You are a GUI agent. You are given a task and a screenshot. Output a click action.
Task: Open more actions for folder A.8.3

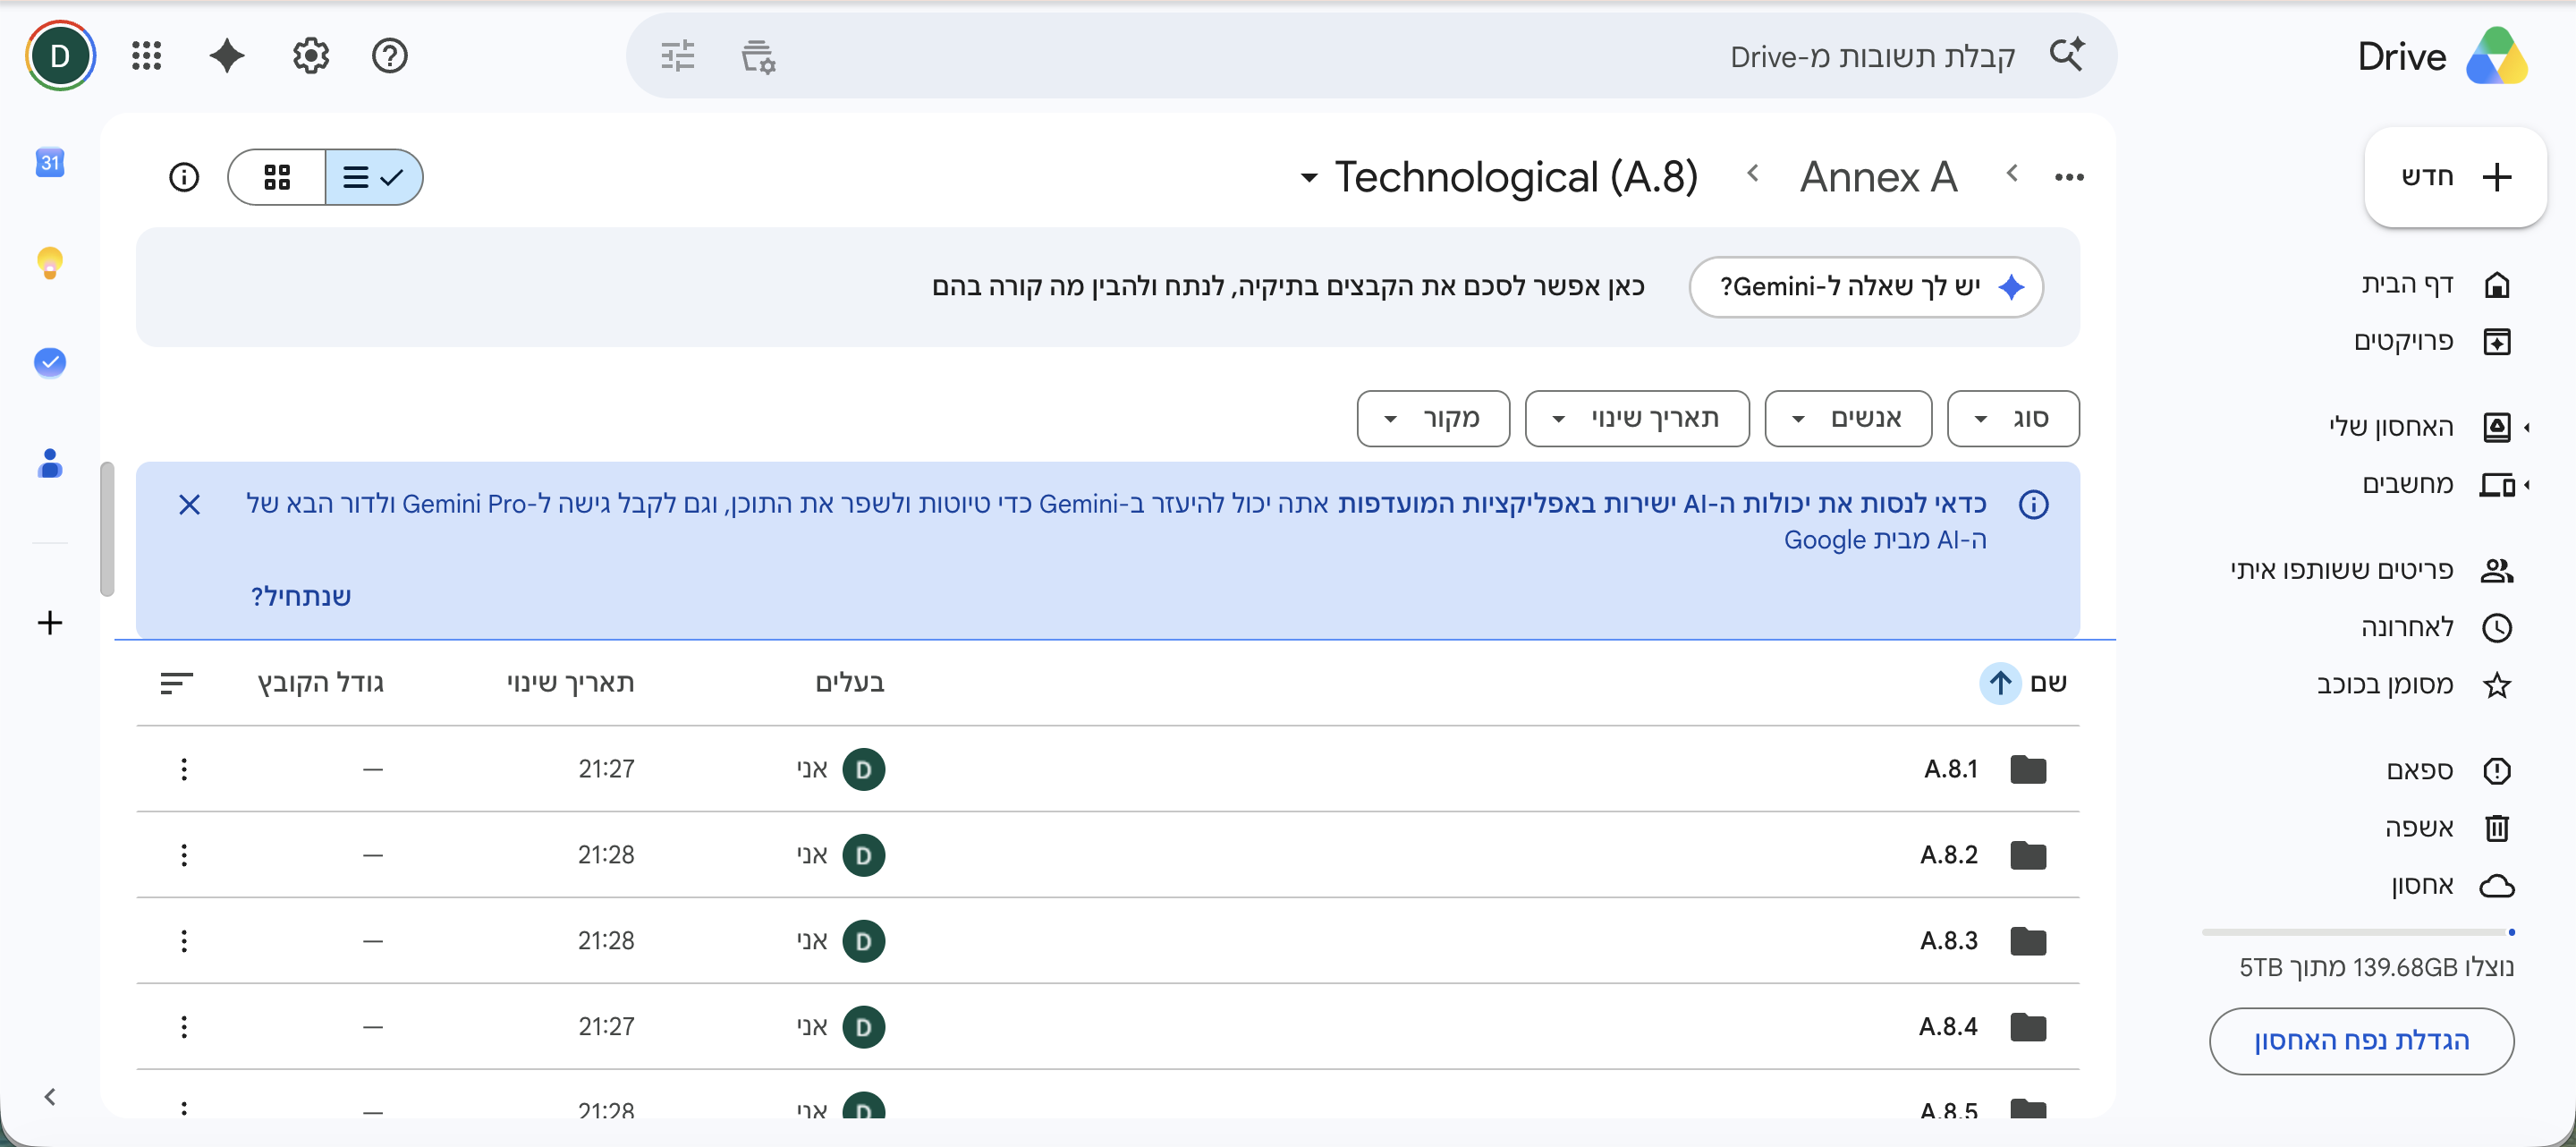184,941
